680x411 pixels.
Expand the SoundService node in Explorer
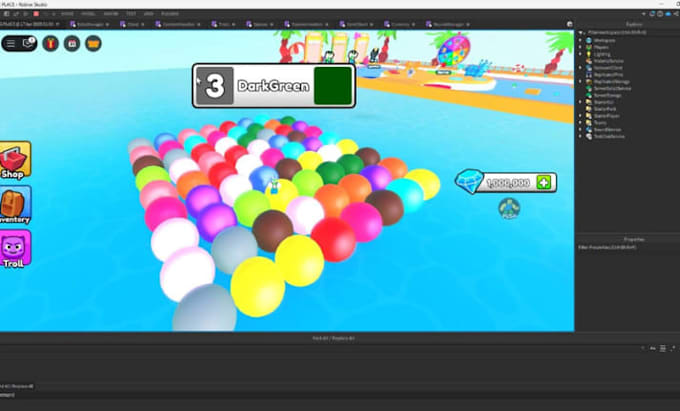click(580, 130)
